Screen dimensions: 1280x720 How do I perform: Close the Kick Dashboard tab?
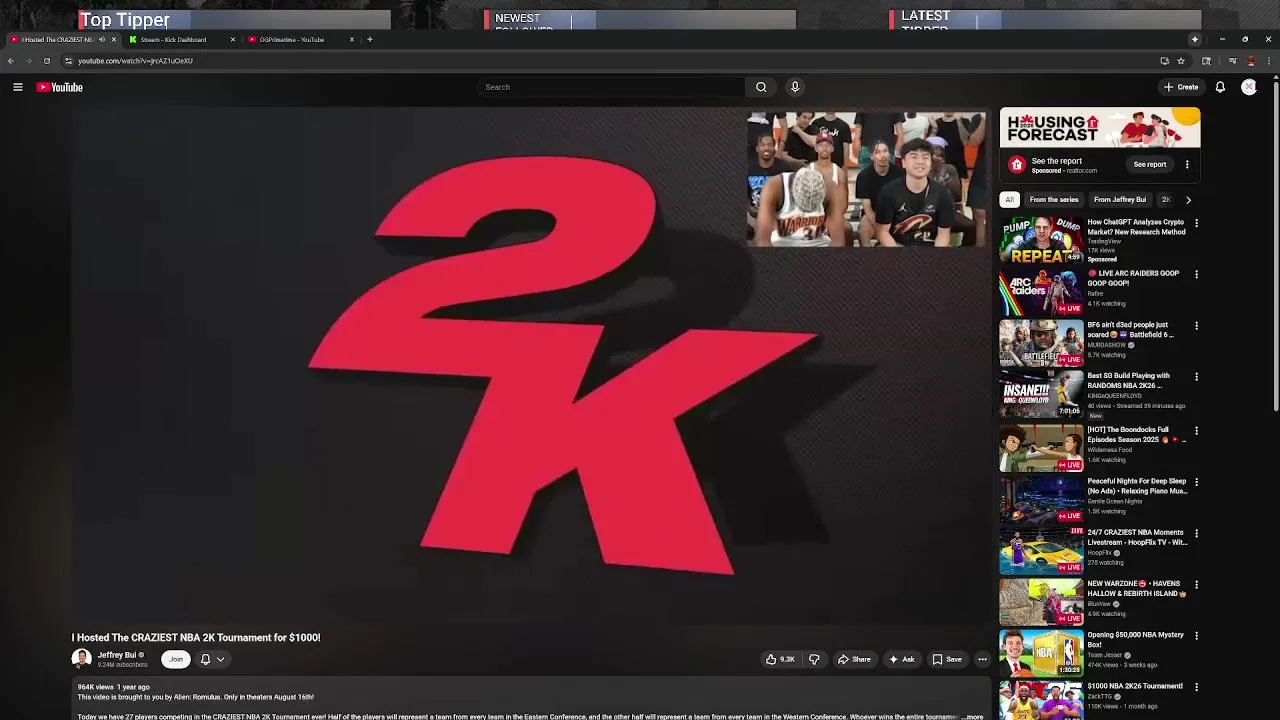point(233,39)
